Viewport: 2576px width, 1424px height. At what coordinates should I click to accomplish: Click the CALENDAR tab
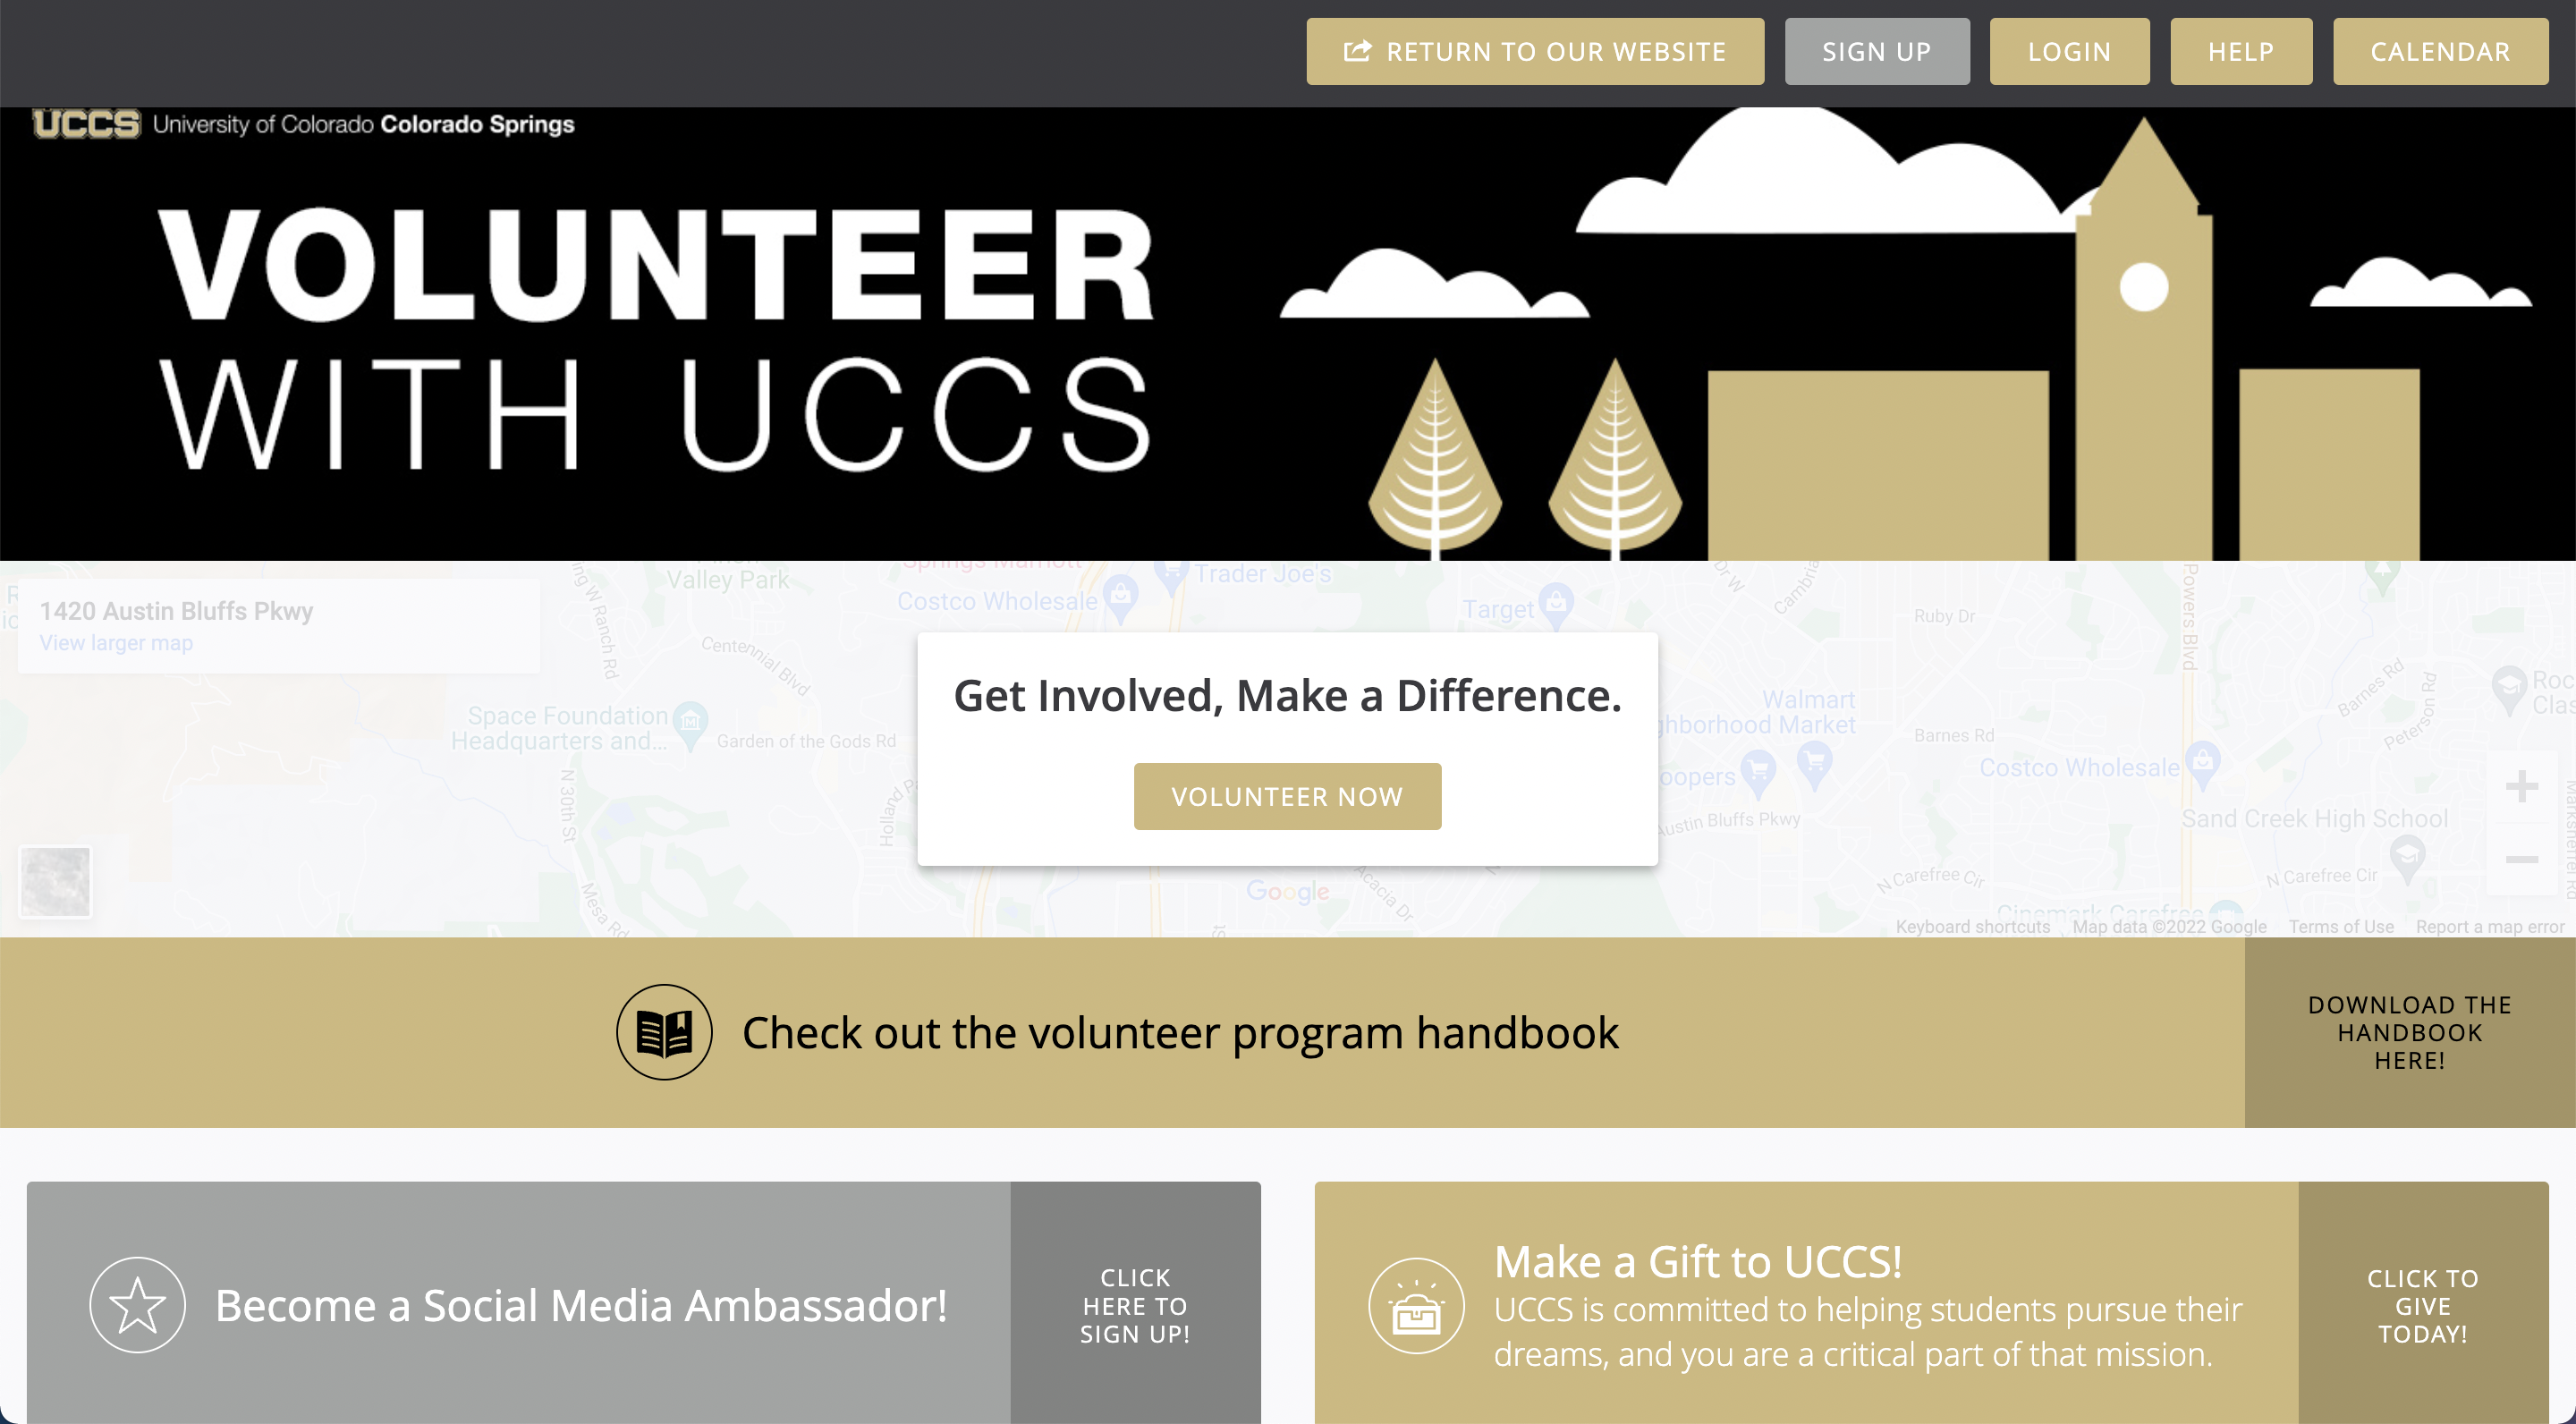click(x=2441, y=51)
